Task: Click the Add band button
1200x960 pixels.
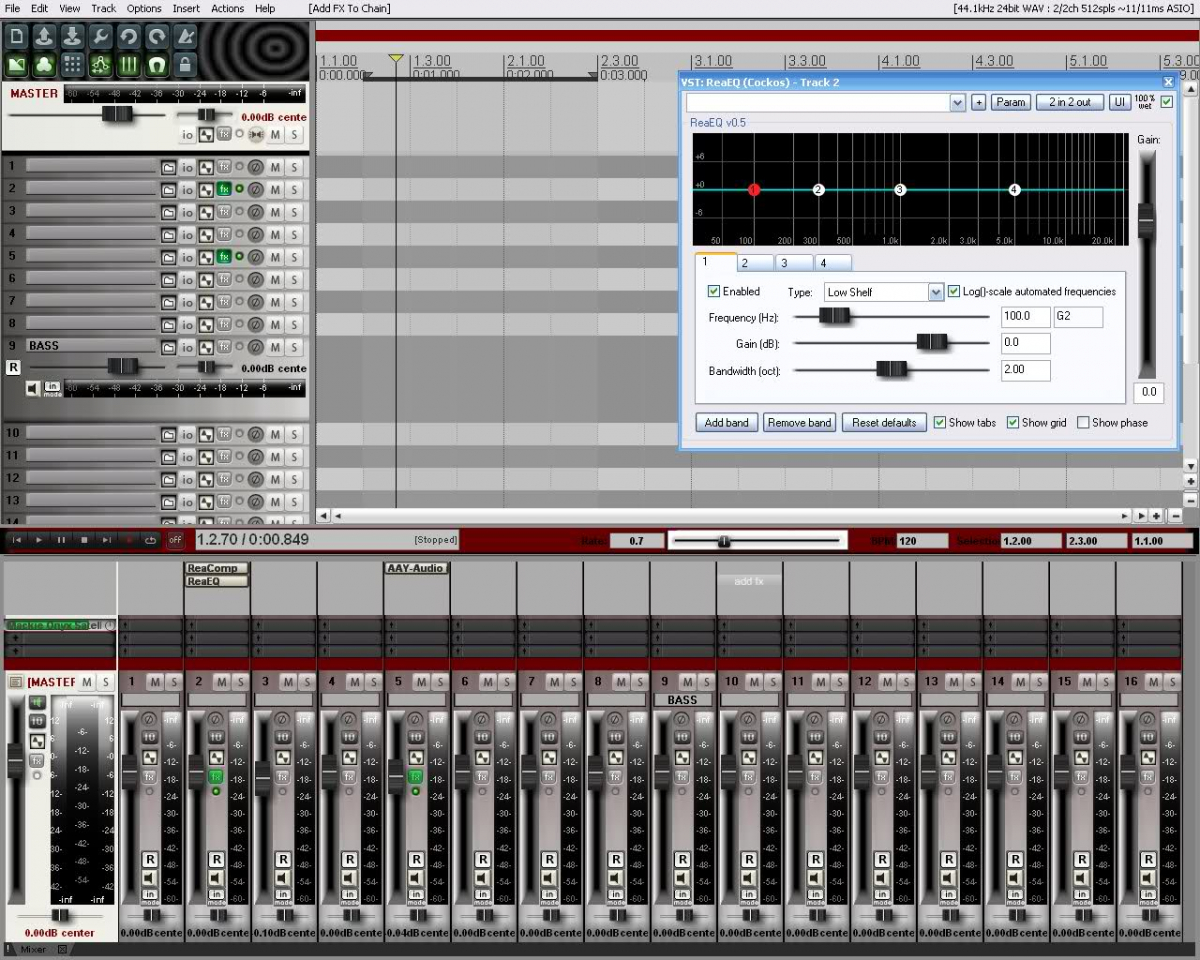Action: (x=727, y=423)
